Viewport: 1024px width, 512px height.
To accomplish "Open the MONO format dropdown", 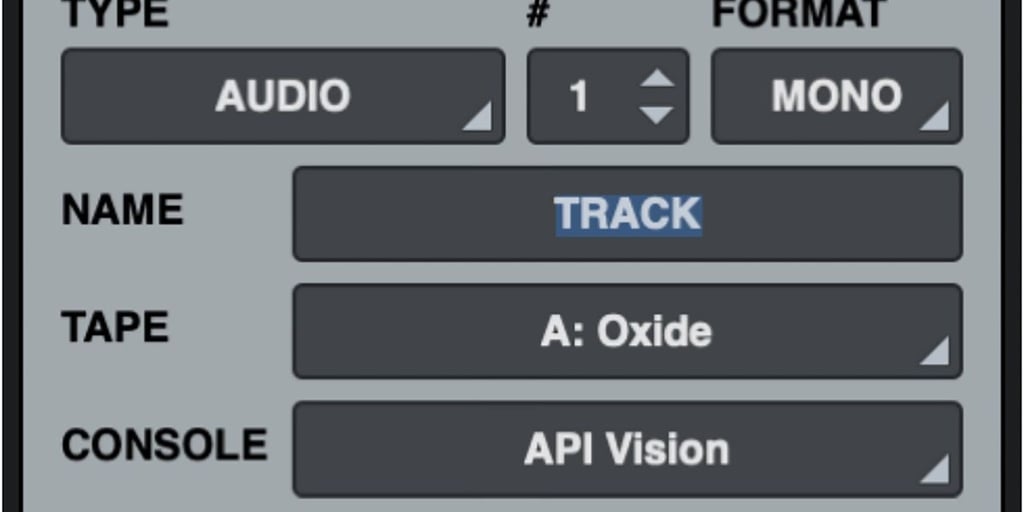I will [x=837, y=96].
